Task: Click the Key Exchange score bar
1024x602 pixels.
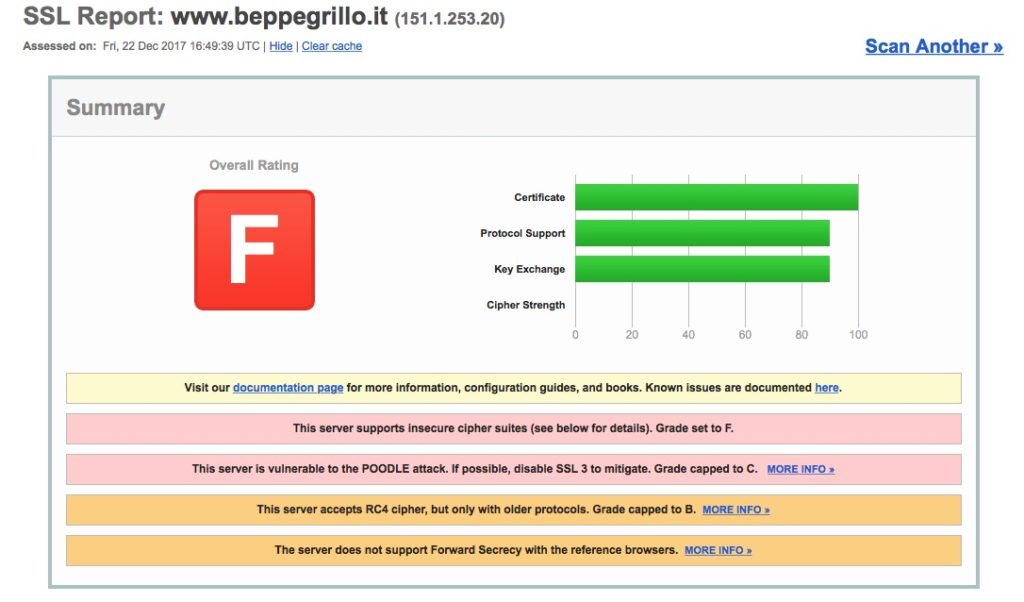Action: tap(702, 269)
